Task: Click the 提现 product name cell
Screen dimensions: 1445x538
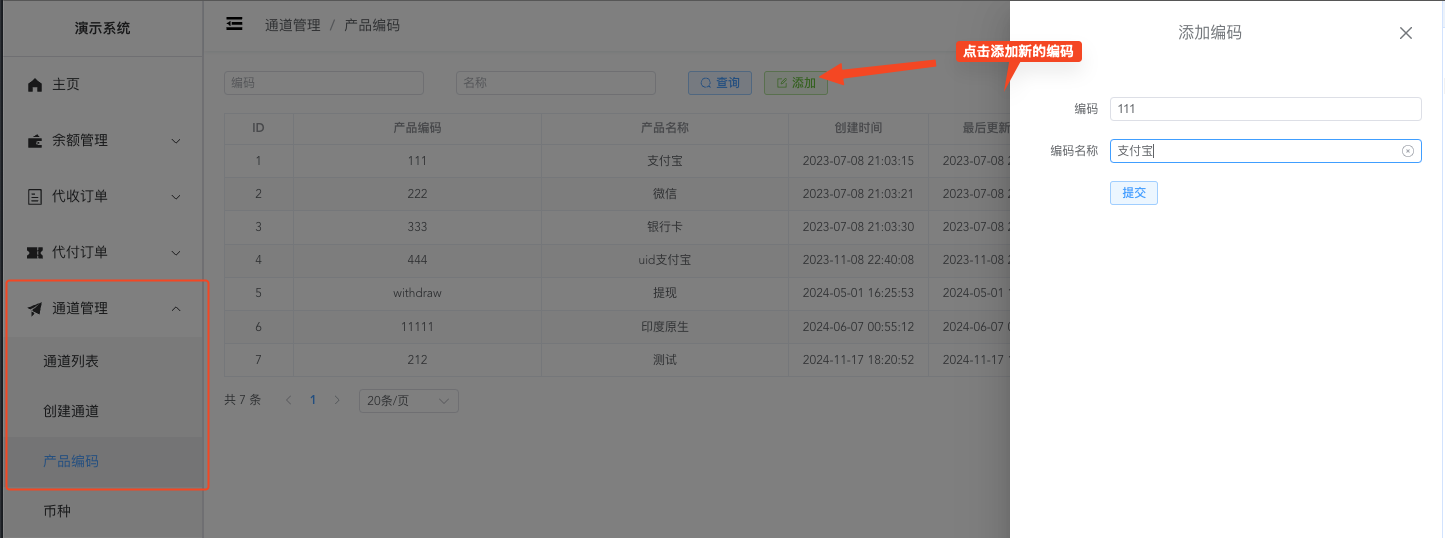Action: pyautogui.click(x=665, y=293)
